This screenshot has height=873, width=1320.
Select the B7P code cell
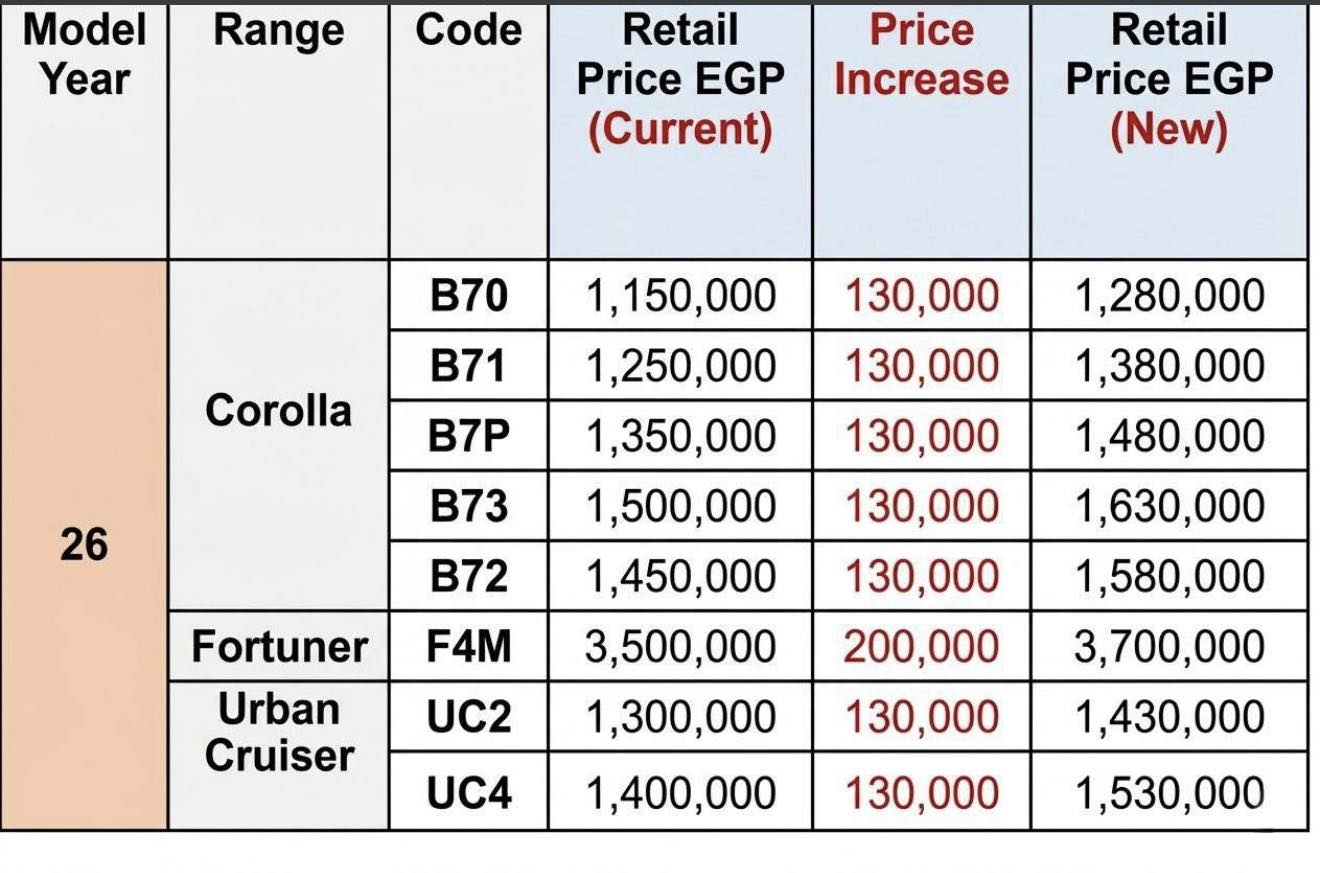click(468, 437)
